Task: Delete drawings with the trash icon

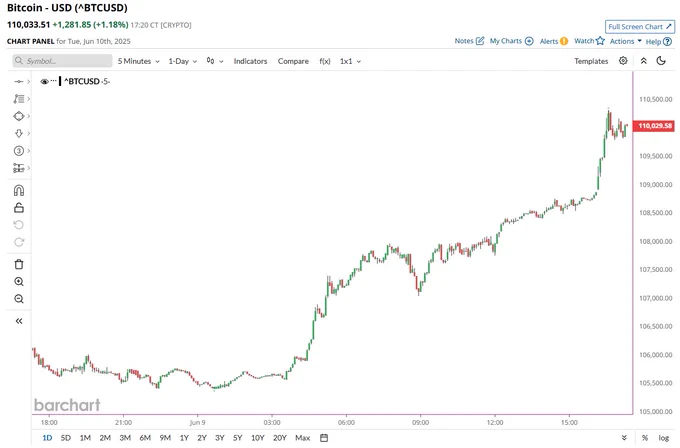Action: click(x=19, y=264)
